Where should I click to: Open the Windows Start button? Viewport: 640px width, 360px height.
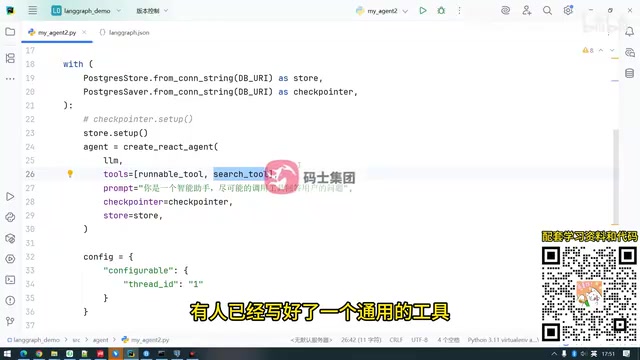click(7, 353)
